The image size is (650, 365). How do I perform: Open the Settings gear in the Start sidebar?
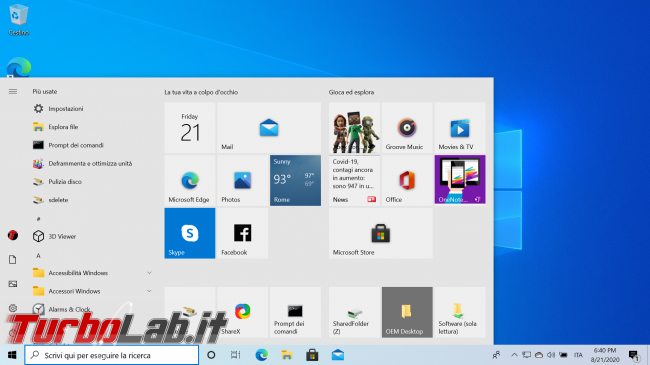click(13, 308)
